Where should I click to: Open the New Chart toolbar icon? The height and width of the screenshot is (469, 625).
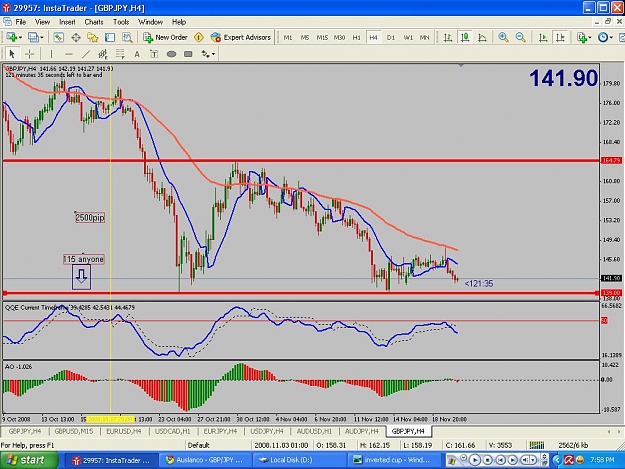pyautogui.click(x=11, y=37)
